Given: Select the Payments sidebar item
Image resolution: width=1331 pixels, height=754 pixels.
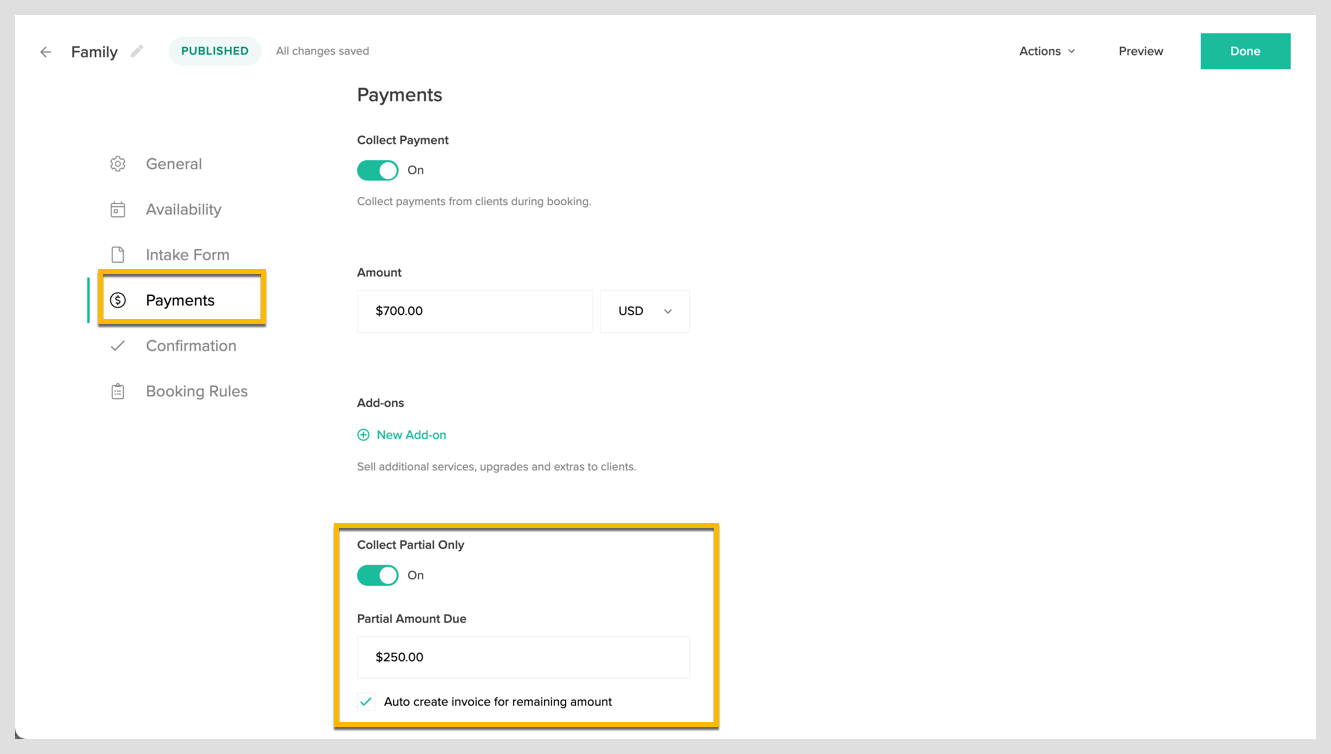Looking at the screenshot, I should 181,300.
